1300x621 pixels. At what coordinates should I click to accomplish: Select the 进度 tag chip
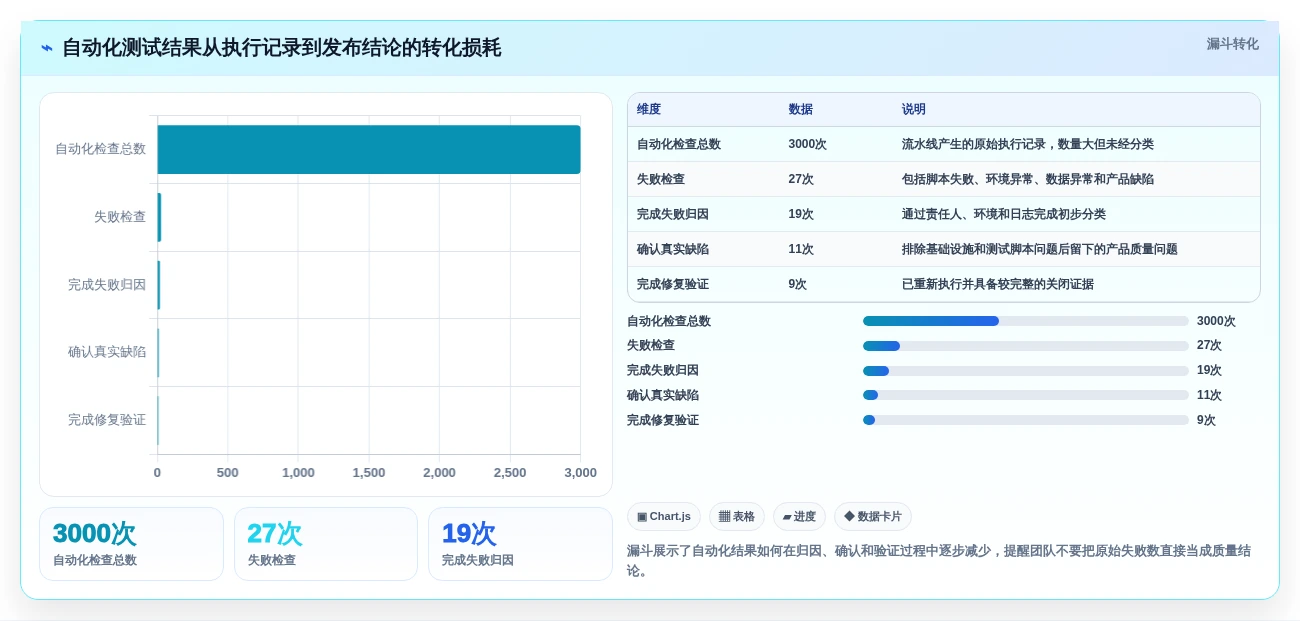799,517
